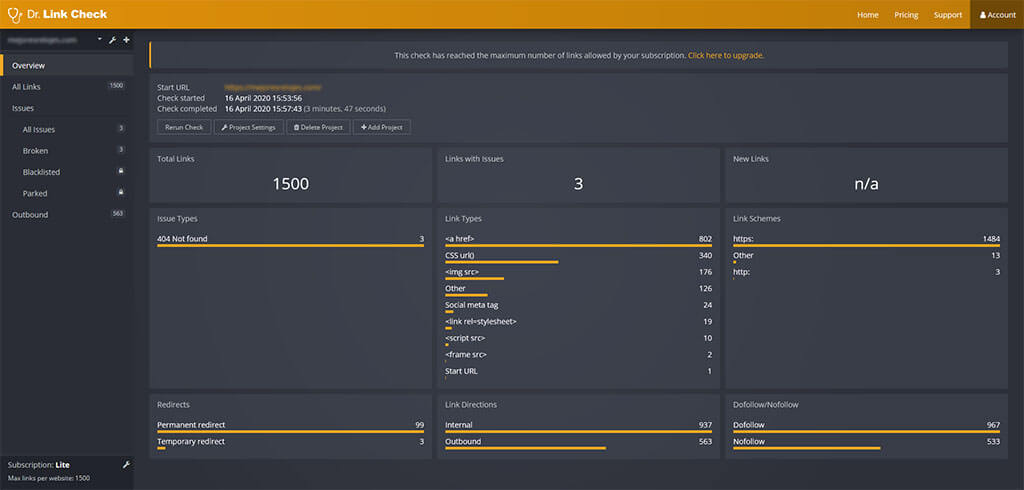
Task: Select Other under Link Schemes
Action: click(x=867, y=257)
